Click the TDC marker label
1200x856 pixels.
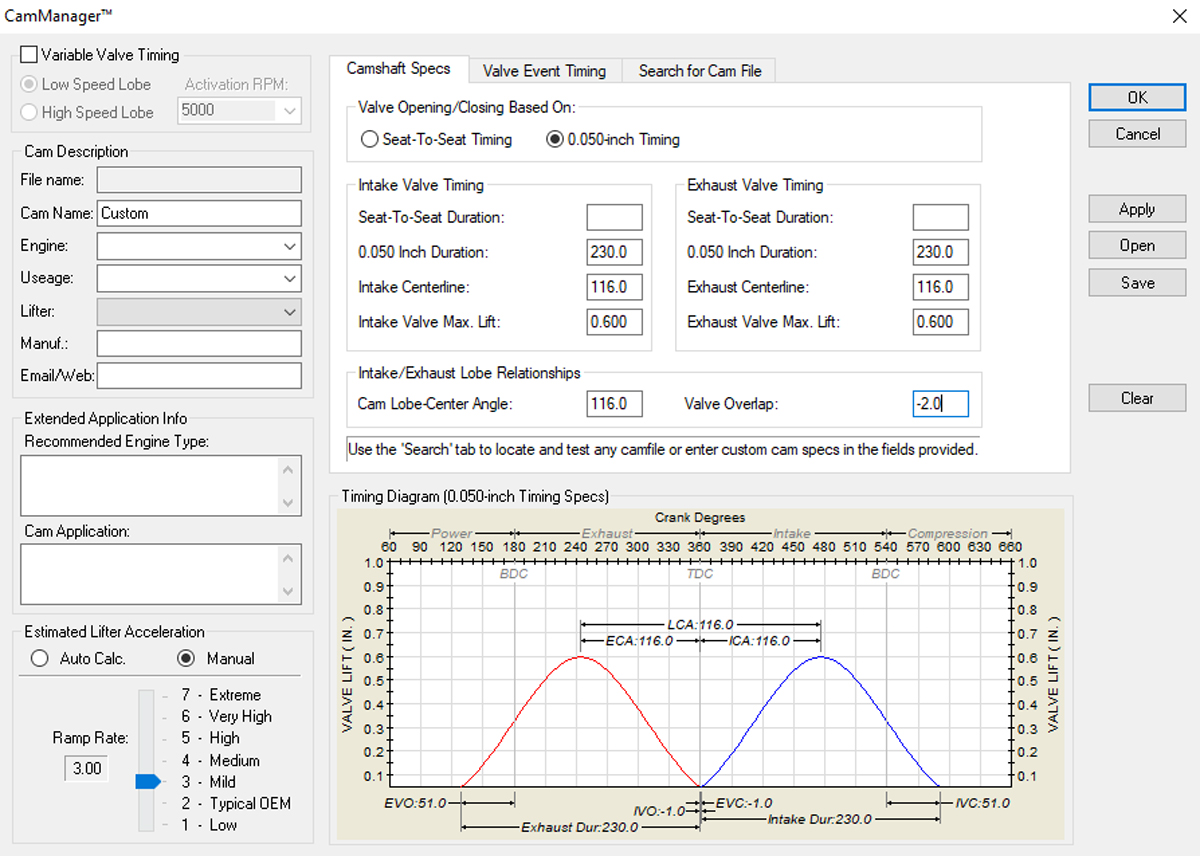point(700,574)
